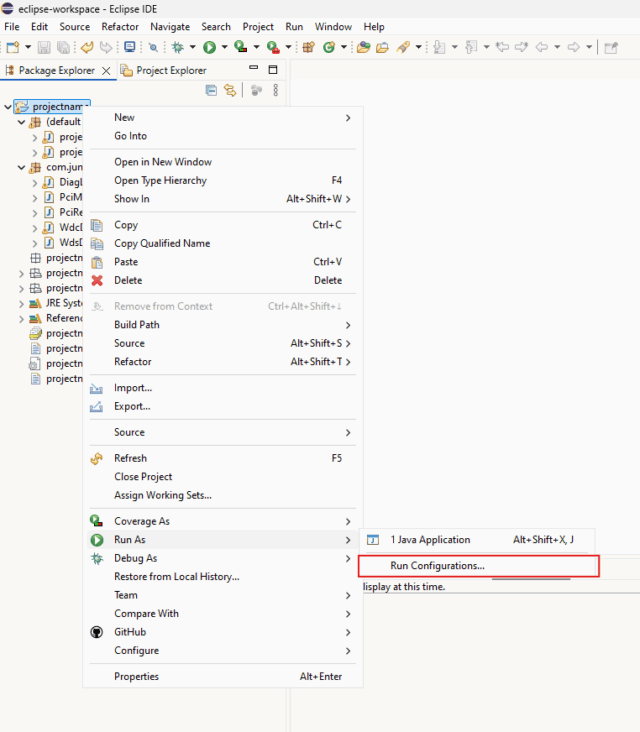Click the Debug bug icon in toolbar
Screen dimensions: 640x732
click(178, 46)
